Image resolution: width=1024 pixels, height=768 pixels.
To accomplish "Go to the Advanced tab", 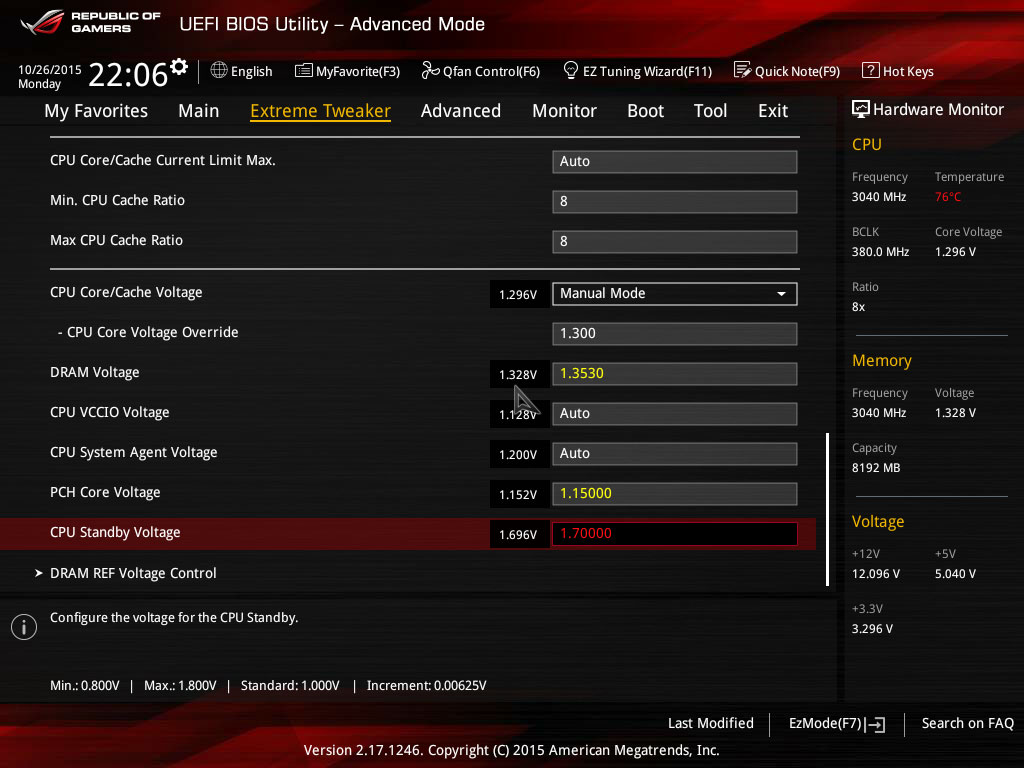I will point(460,111).
